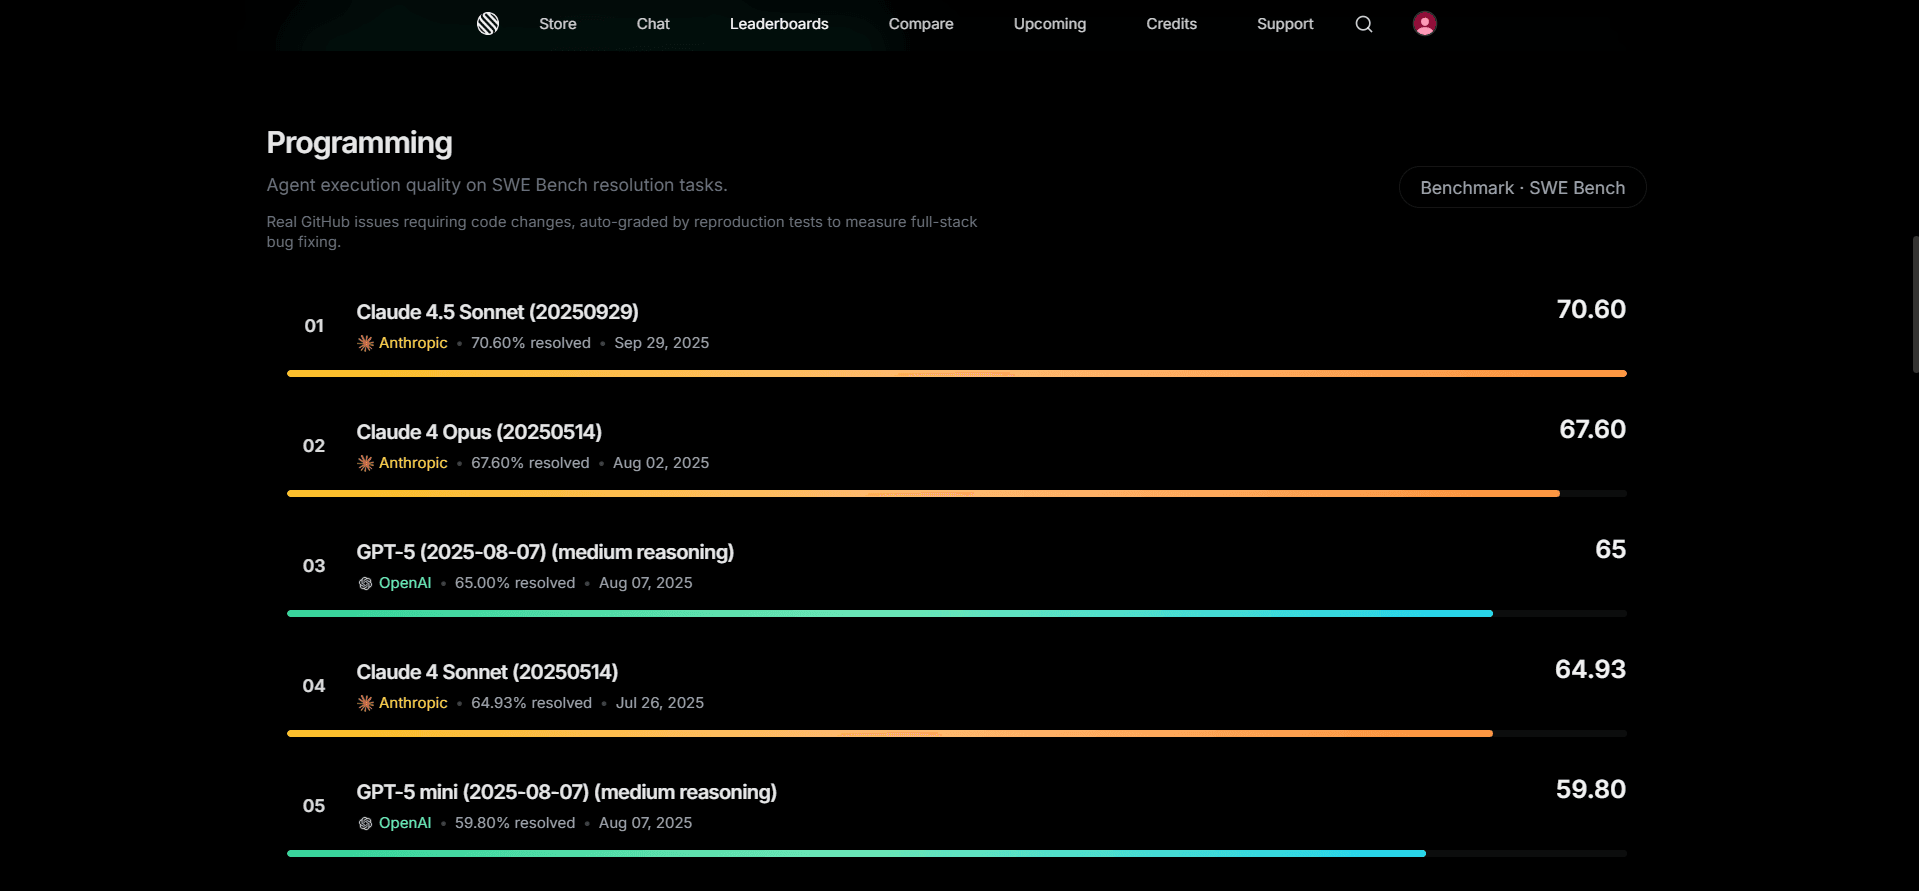The width and height of the screenshot is (1919, 891).
Task: Click rank number 03
Action: pos(314,566)
